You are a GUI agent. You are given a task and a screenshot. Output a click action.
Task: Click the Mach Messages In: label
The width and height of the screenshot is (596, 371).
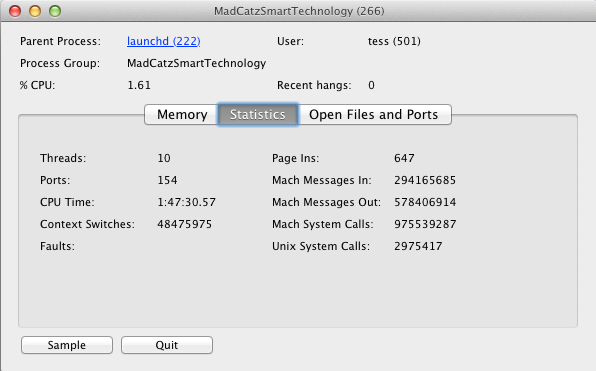[x=322, y=180]
